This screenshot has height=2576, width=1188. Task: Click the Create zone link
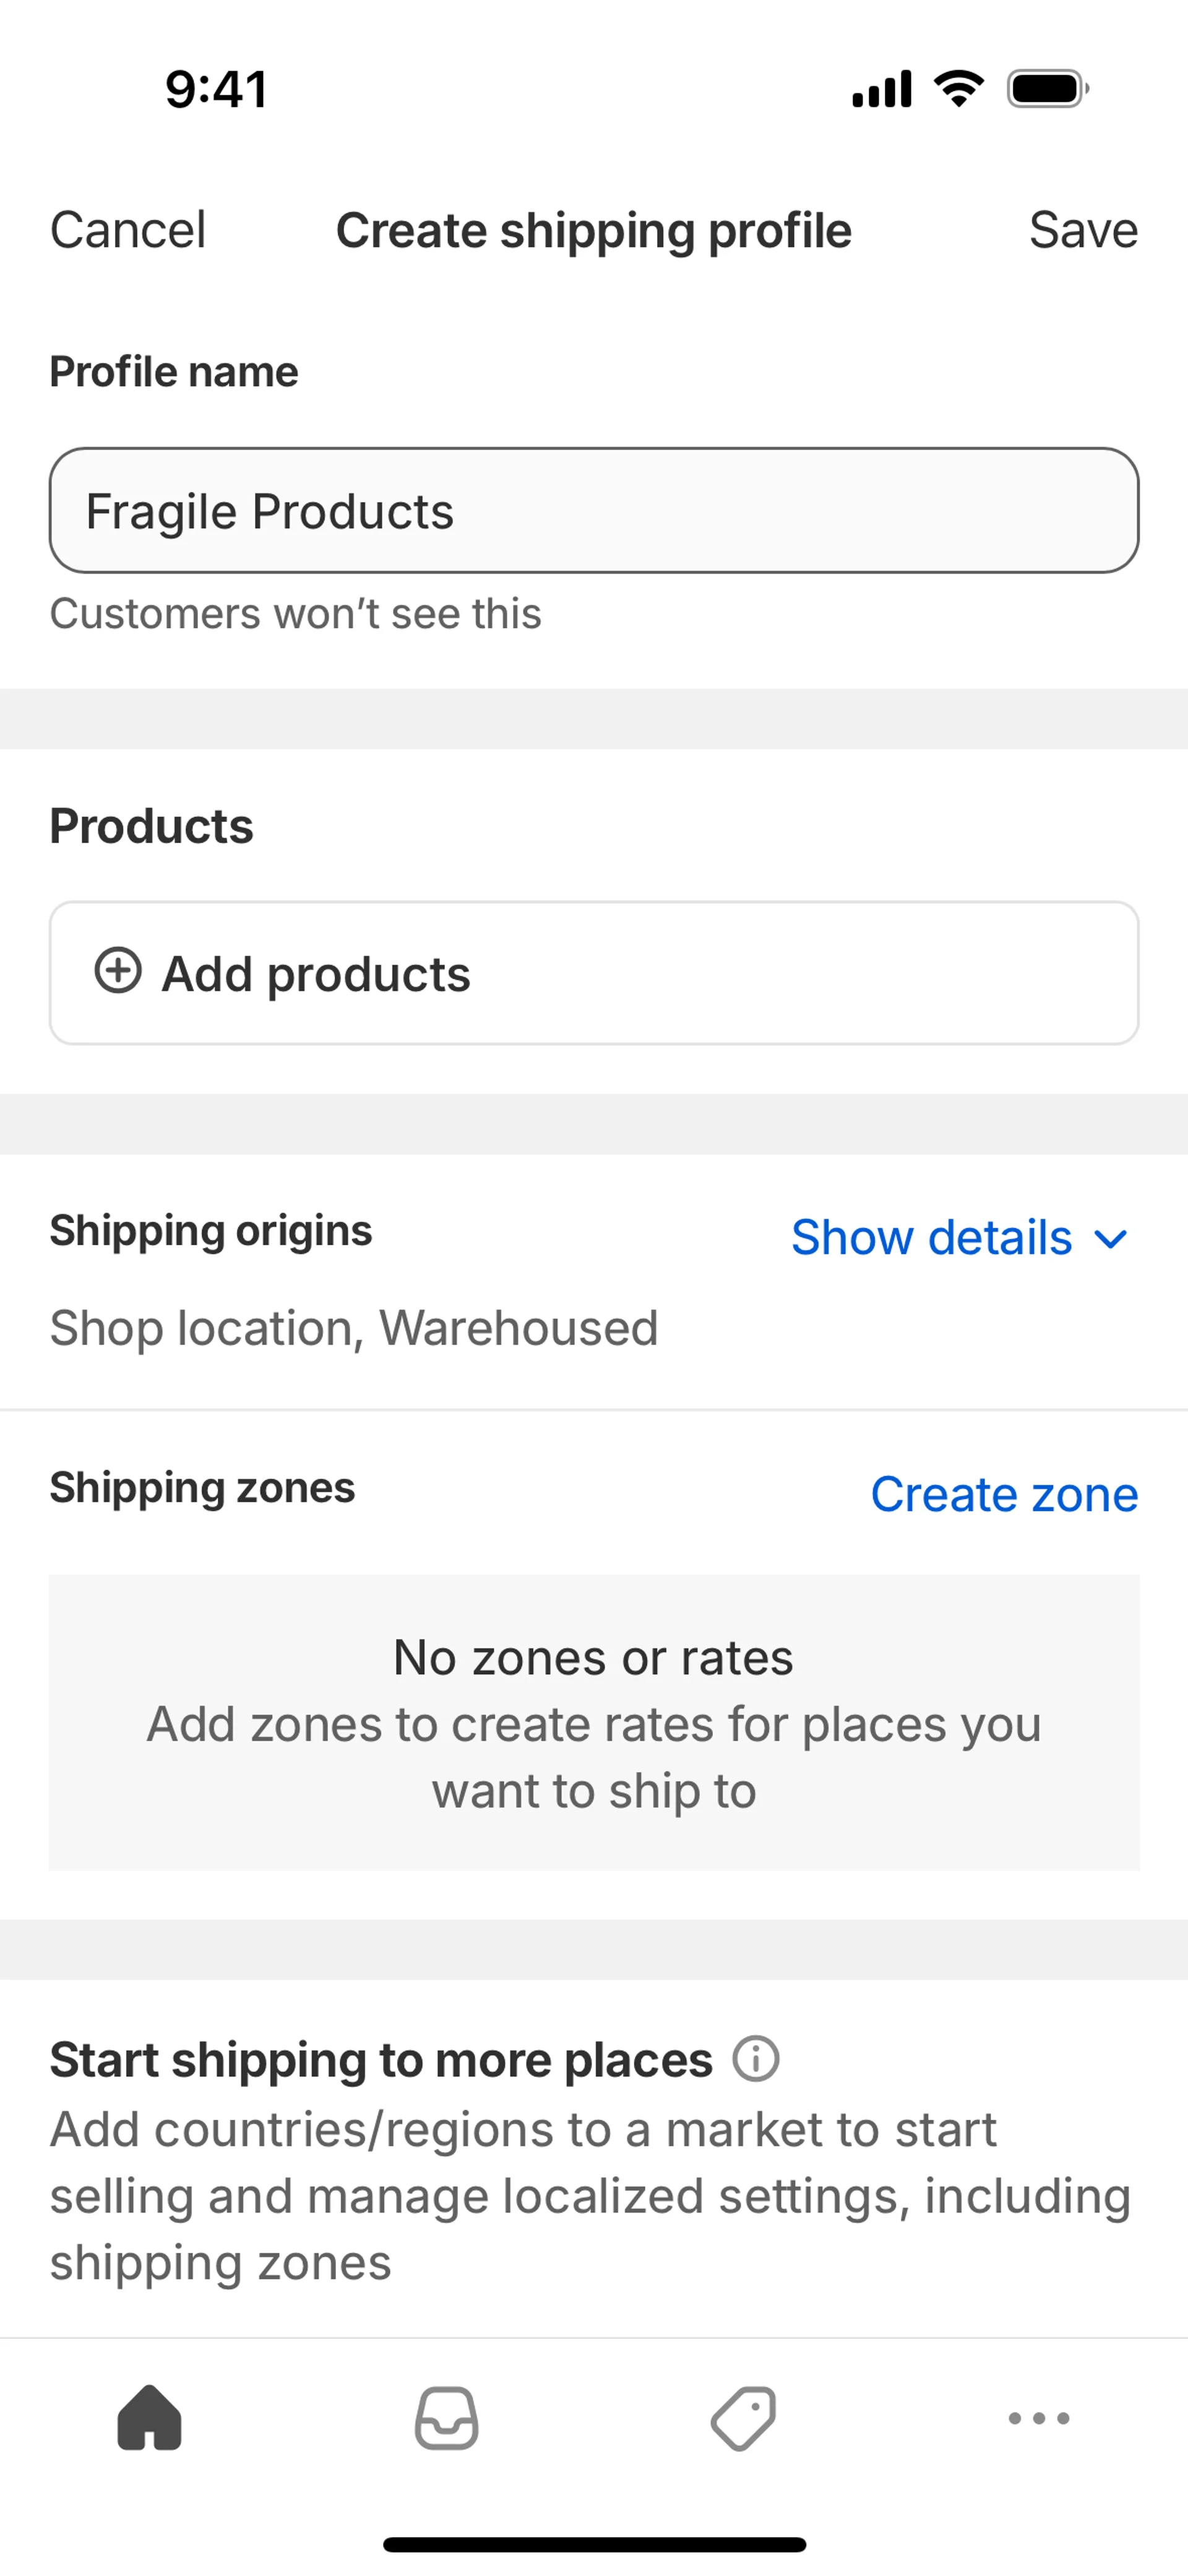click(1004, 1494)
